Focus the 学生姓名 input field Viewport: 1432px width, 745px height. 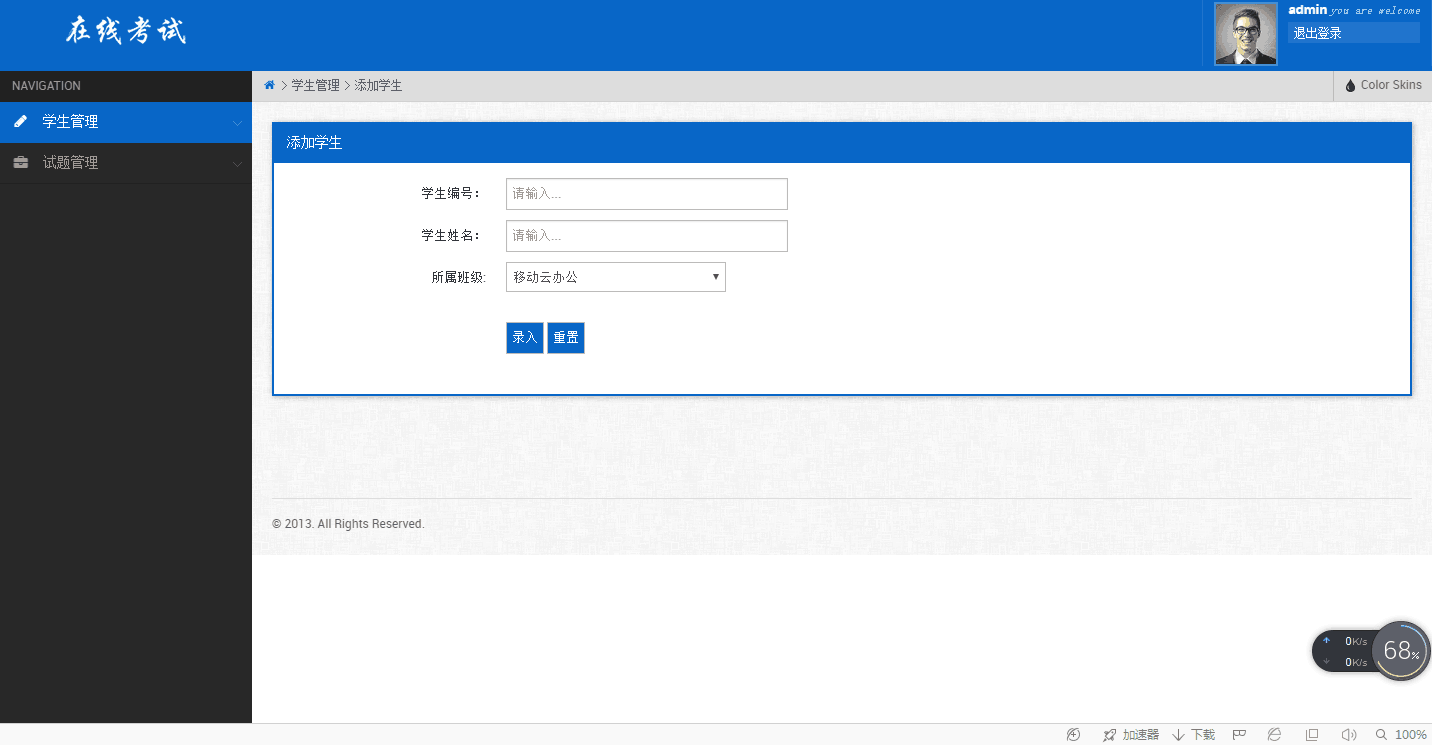click(647, 236)
